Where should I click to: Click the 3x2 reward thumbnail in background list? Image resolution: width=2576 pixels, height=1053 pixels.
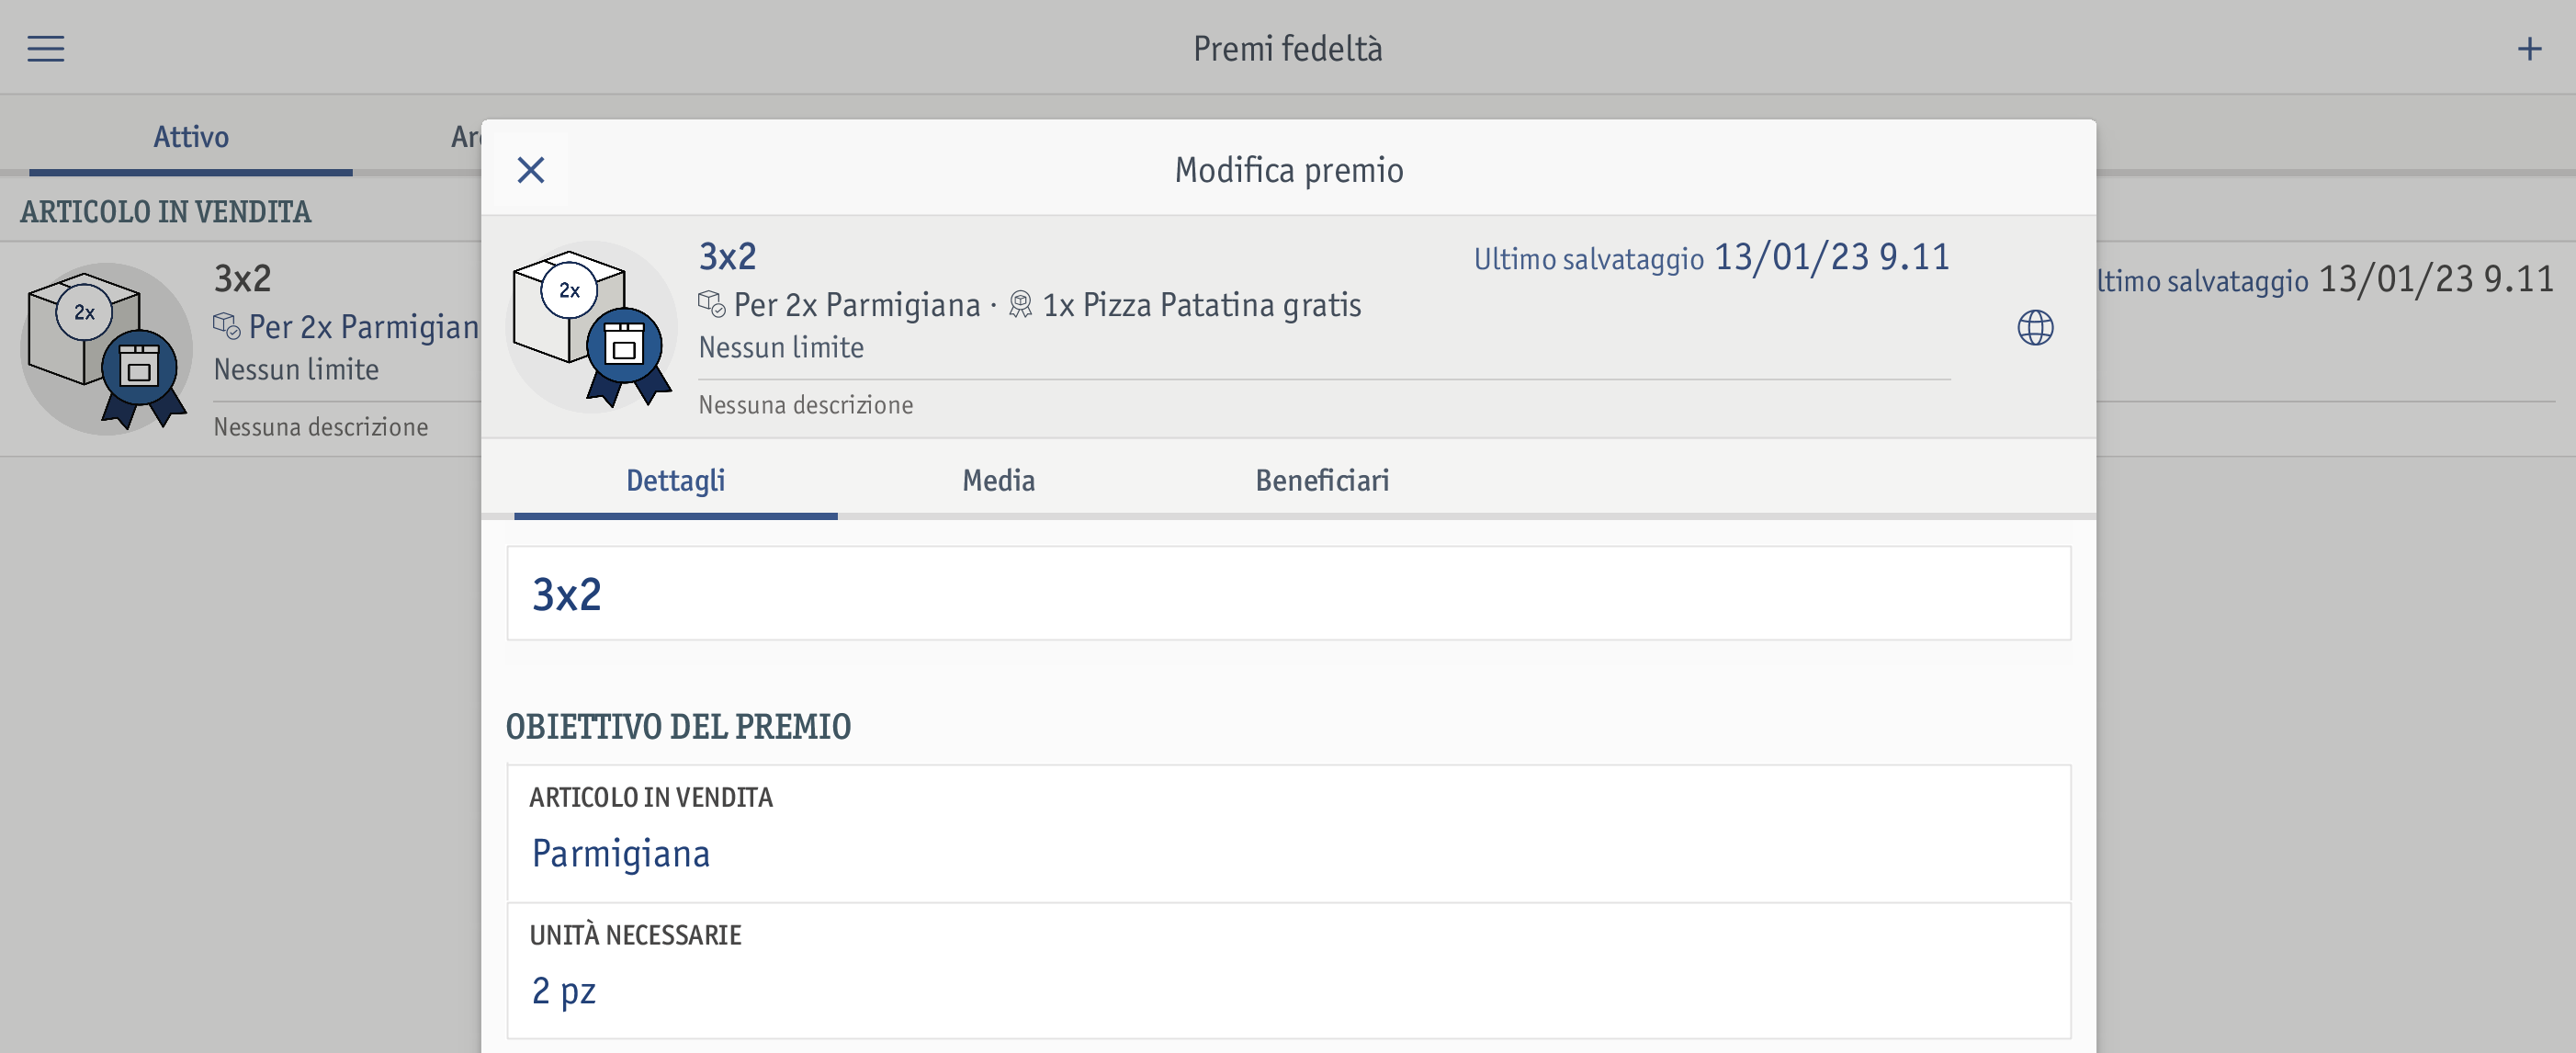[106, 349]
